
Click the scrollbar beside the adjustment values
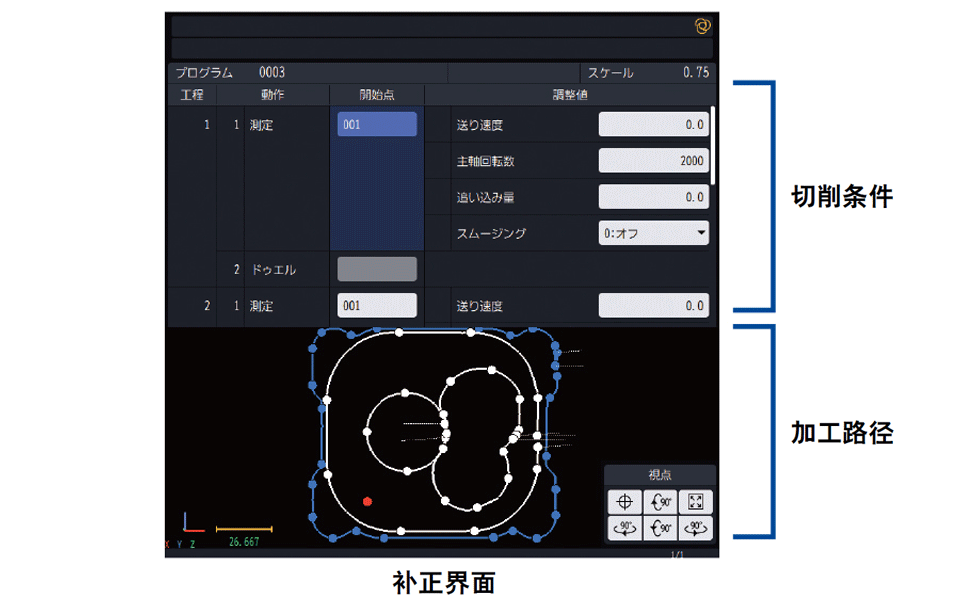(x=713, y=145)
